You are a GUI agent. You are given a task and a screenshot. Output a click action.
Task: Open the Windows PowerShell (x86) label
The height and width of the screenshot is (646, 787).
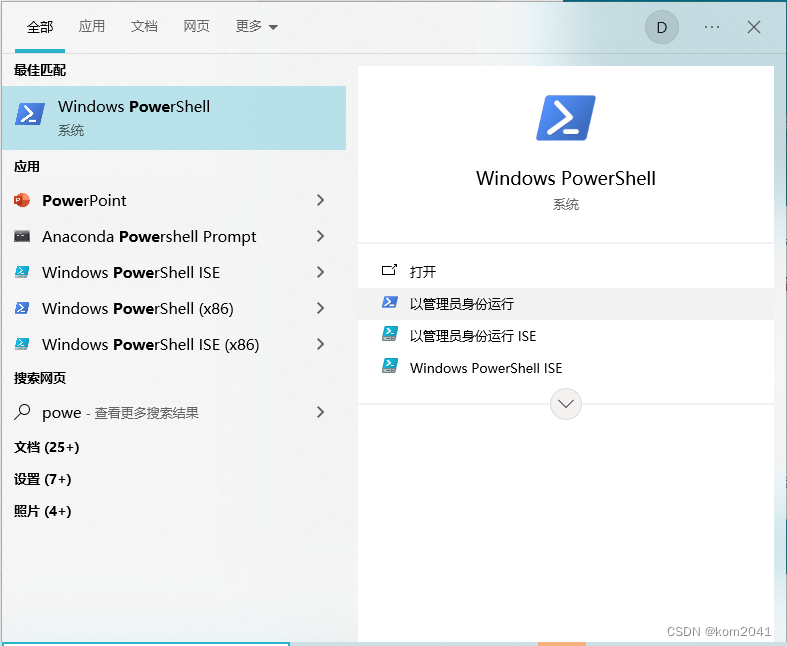point(138,308)
